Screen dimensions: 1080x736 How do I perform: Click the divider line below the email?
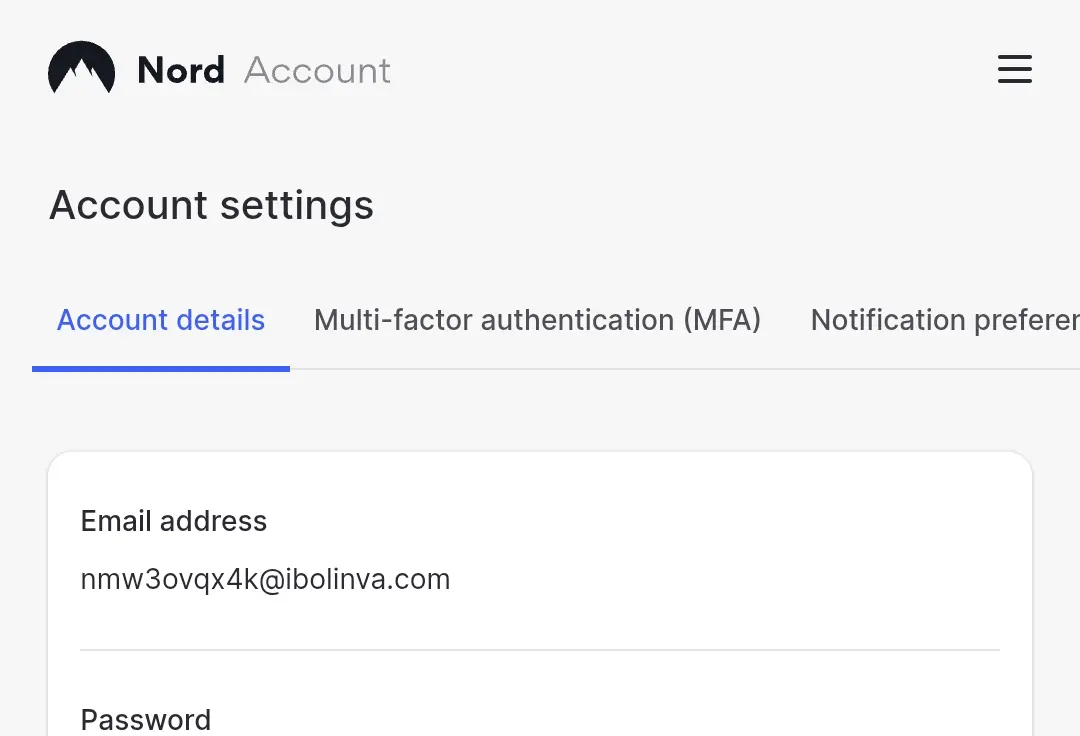(540, 649)
